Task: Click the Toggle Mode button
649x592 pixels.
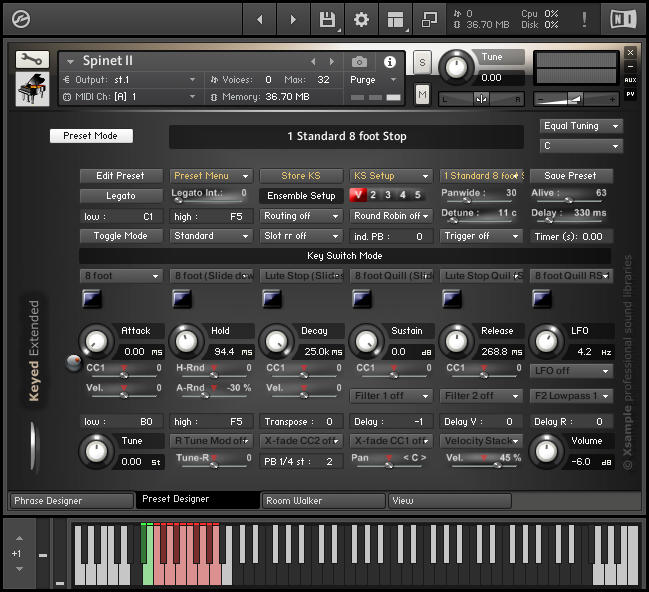Action: [121, 236]
